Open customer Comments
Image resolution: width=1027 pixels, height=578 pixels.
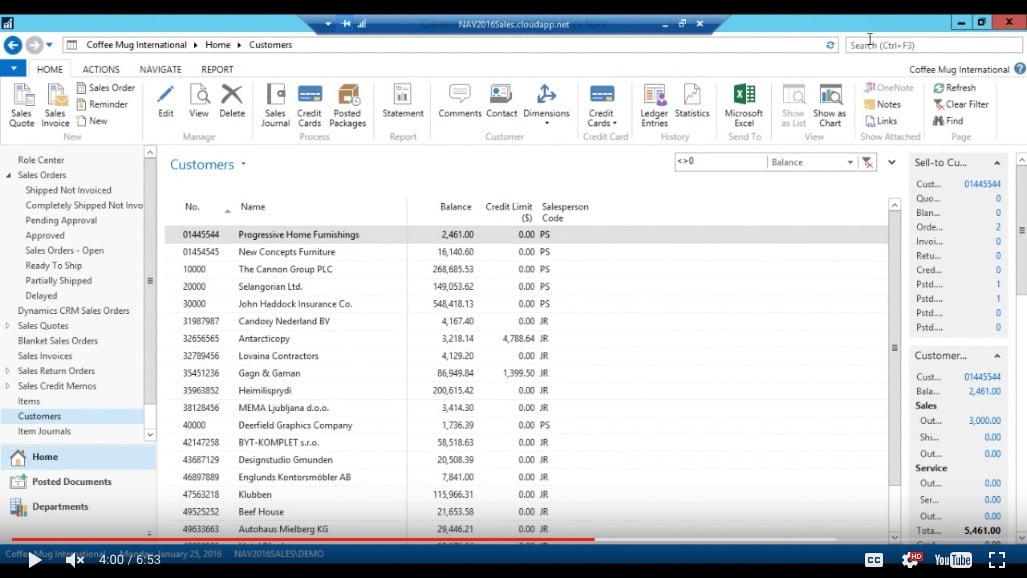tap(459, 101)
